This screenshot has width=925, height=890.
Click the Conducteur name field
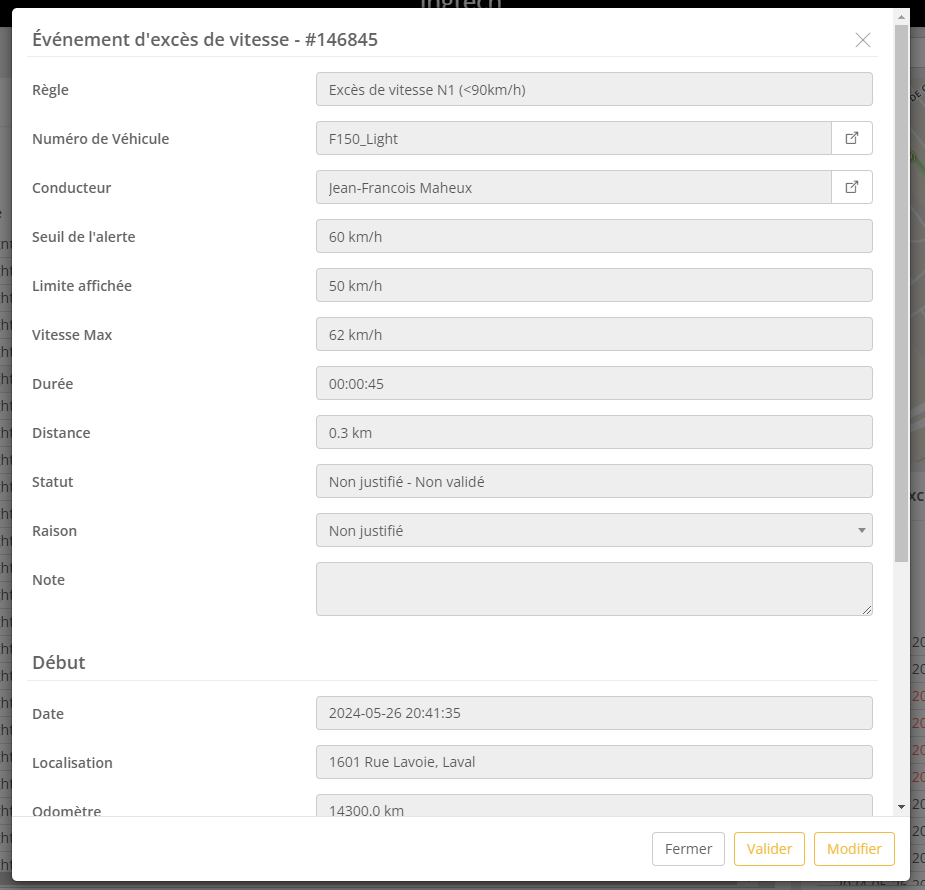tap(573, 187)
